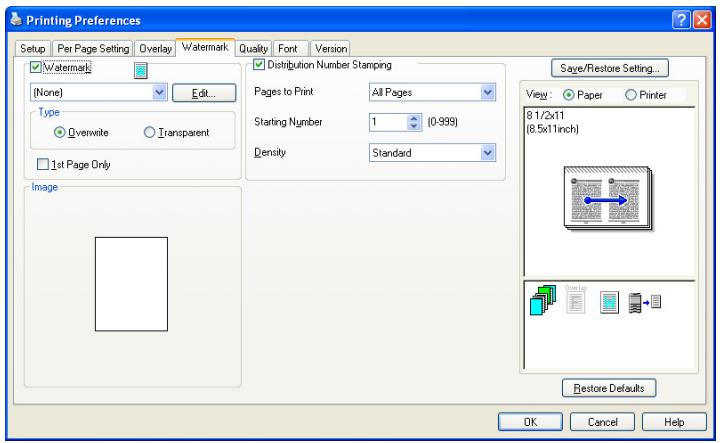Viewport: 720px width, 443px height.
Task: Click the printer-to-page output icon
Action: 644,303
